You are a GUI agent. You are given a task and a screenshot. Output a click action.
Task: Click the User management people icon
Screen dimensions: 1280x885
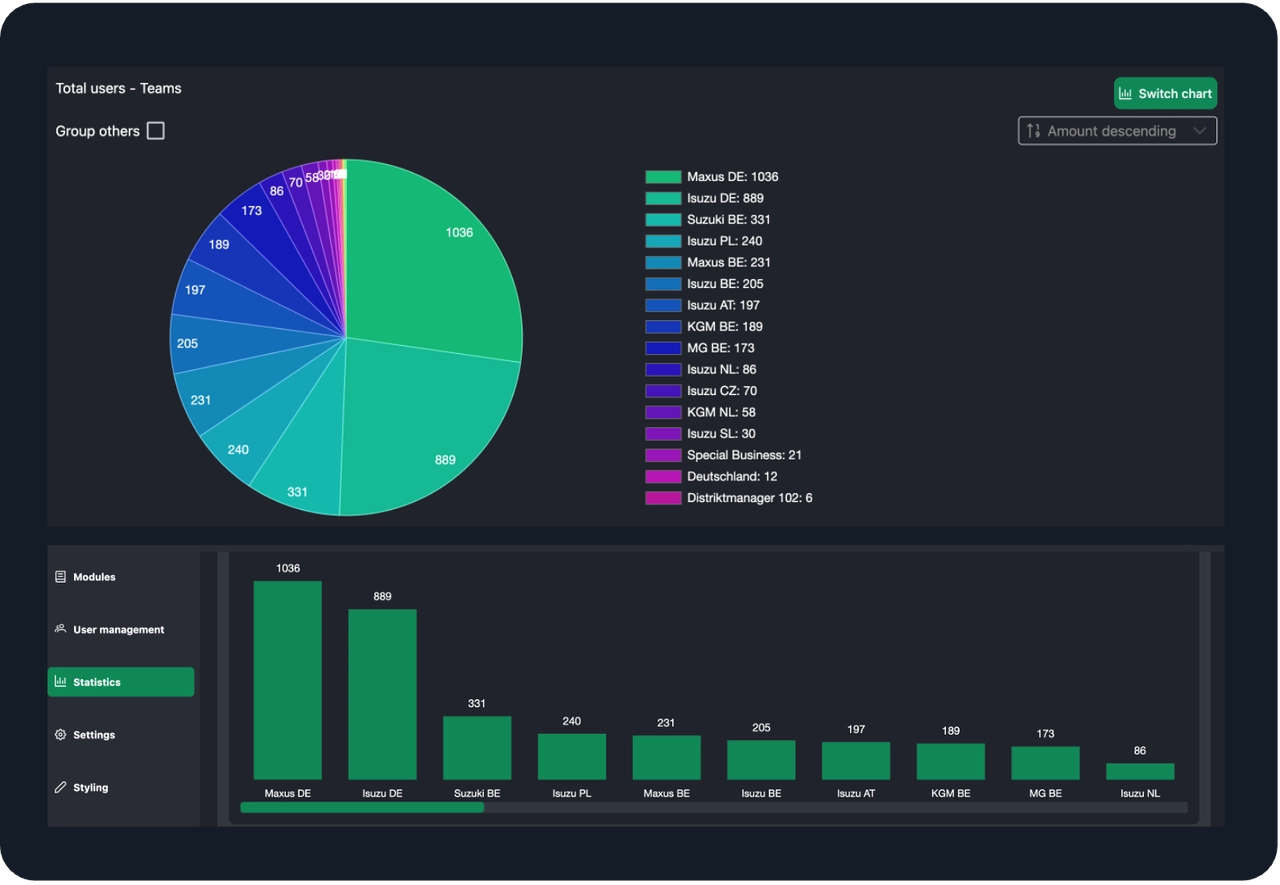[61, 629]
